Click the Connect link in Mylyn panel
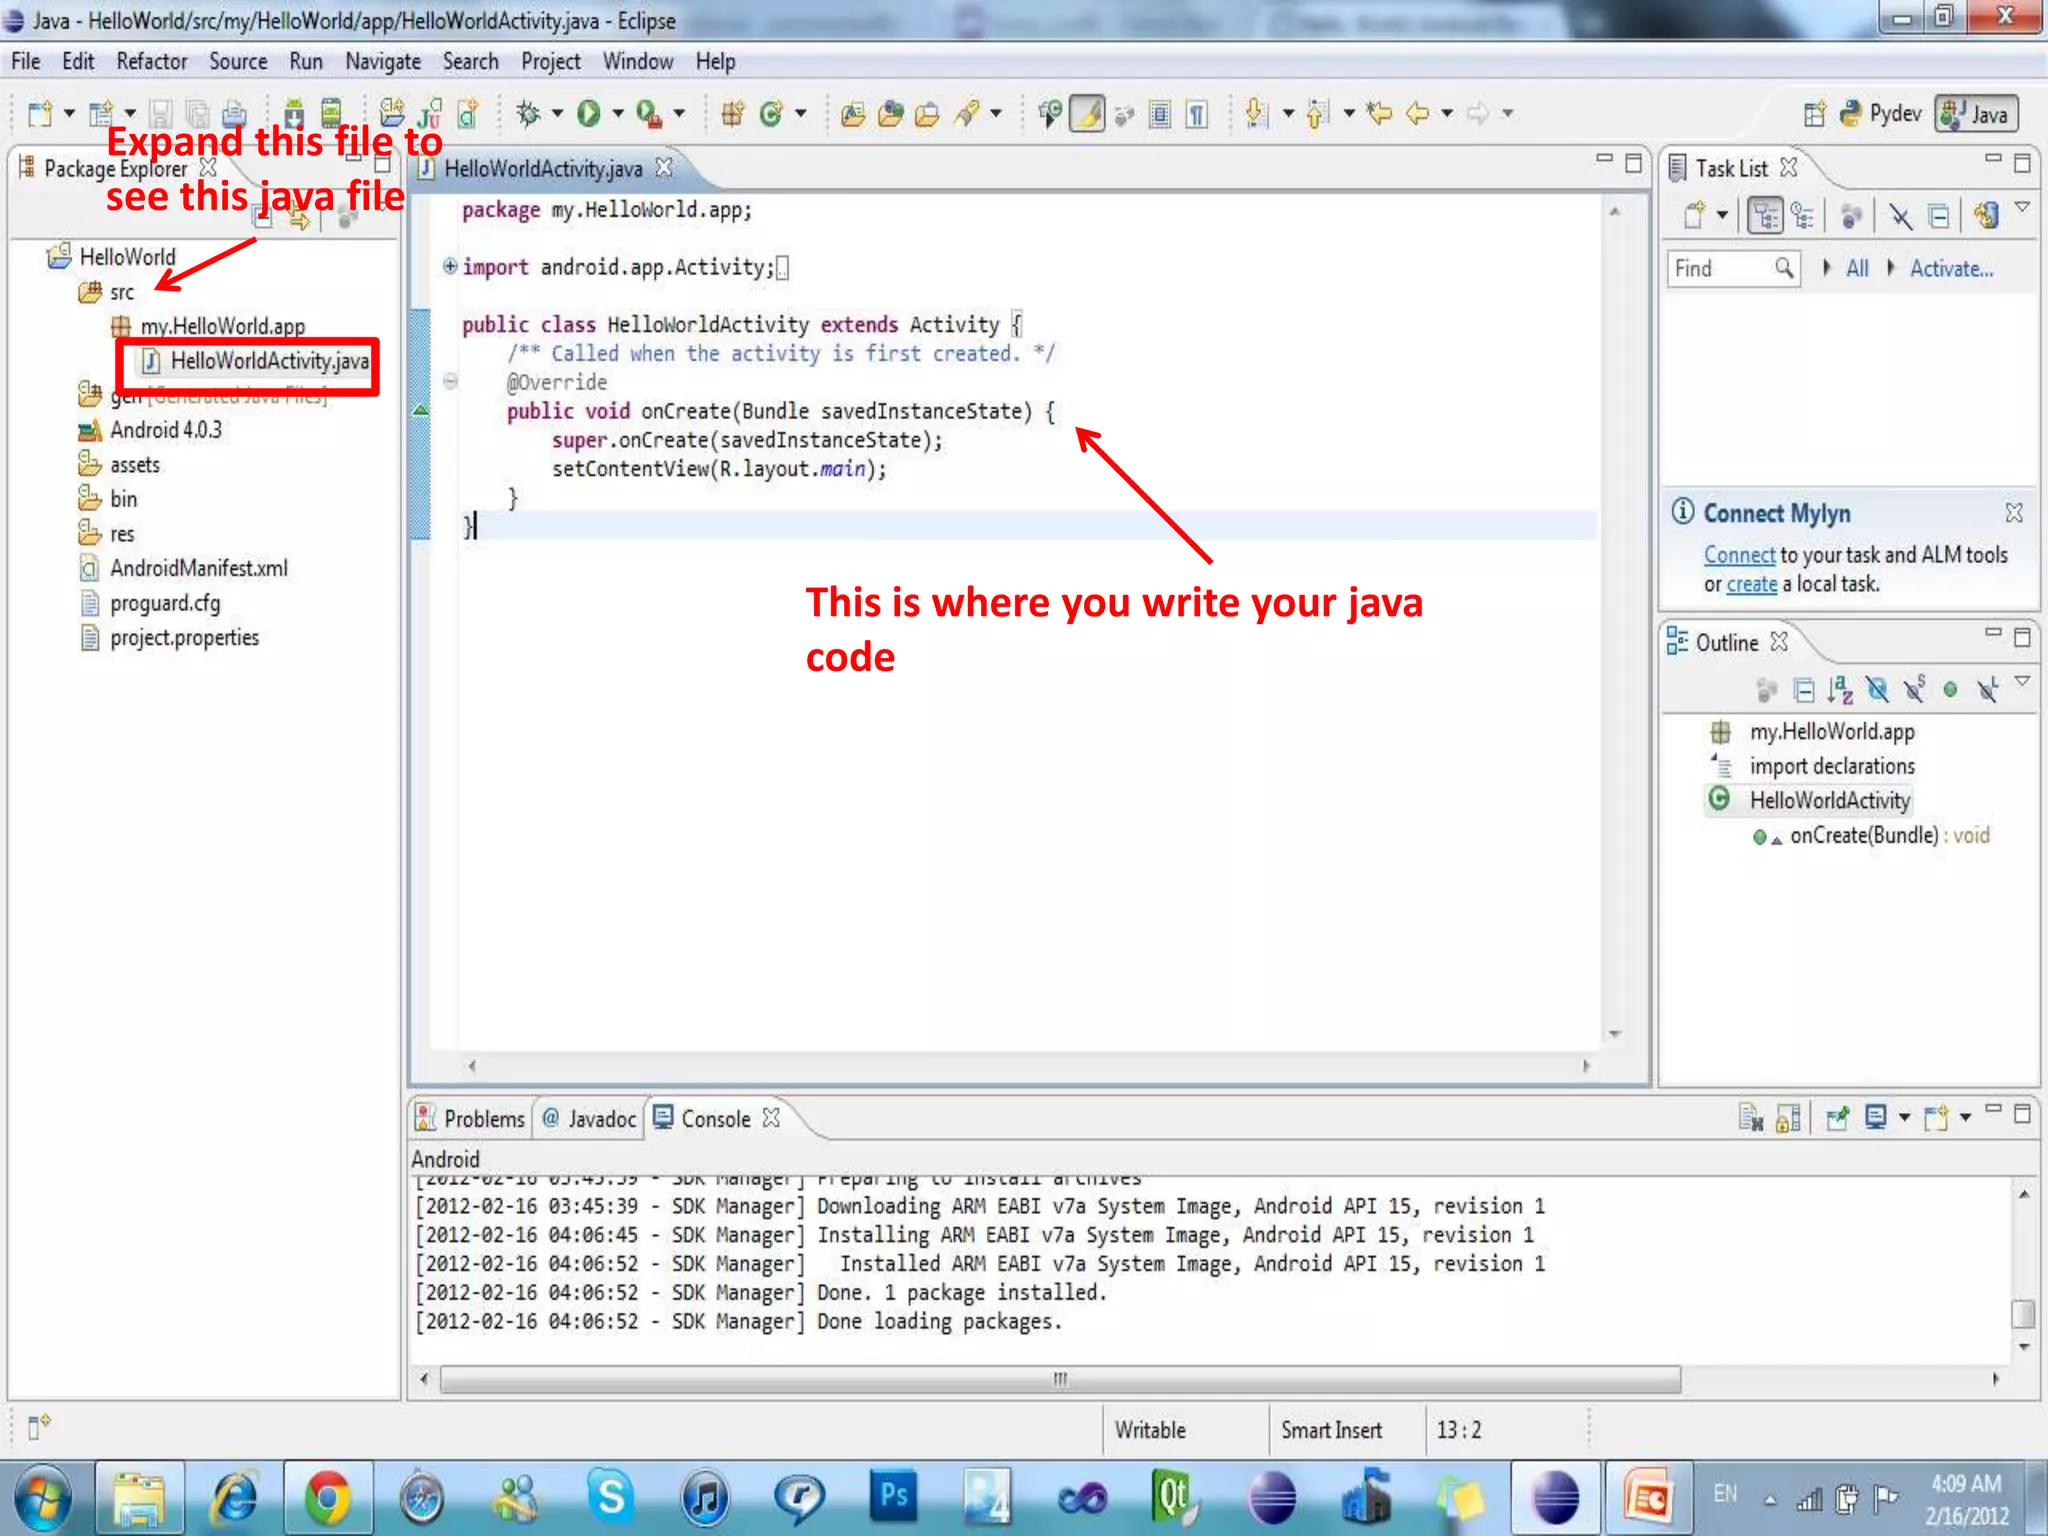This screenshot has height=1536, width=2048. 1739,554
